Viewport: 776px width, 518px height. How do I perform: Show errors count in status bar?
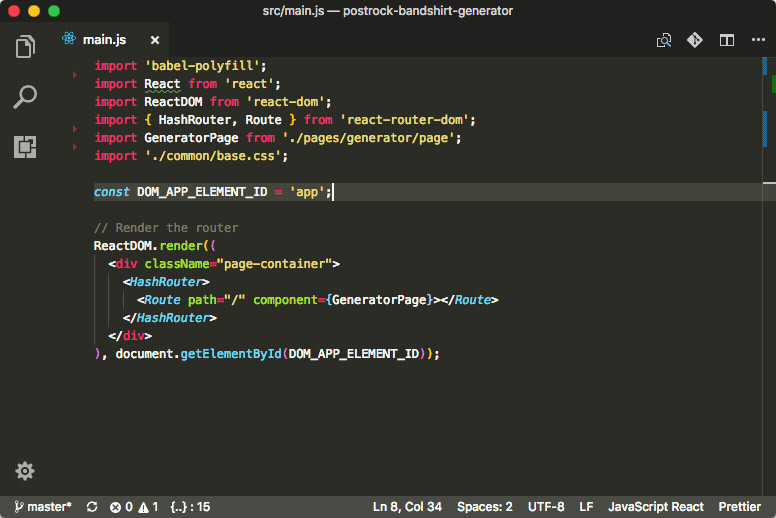coord(121,507)
